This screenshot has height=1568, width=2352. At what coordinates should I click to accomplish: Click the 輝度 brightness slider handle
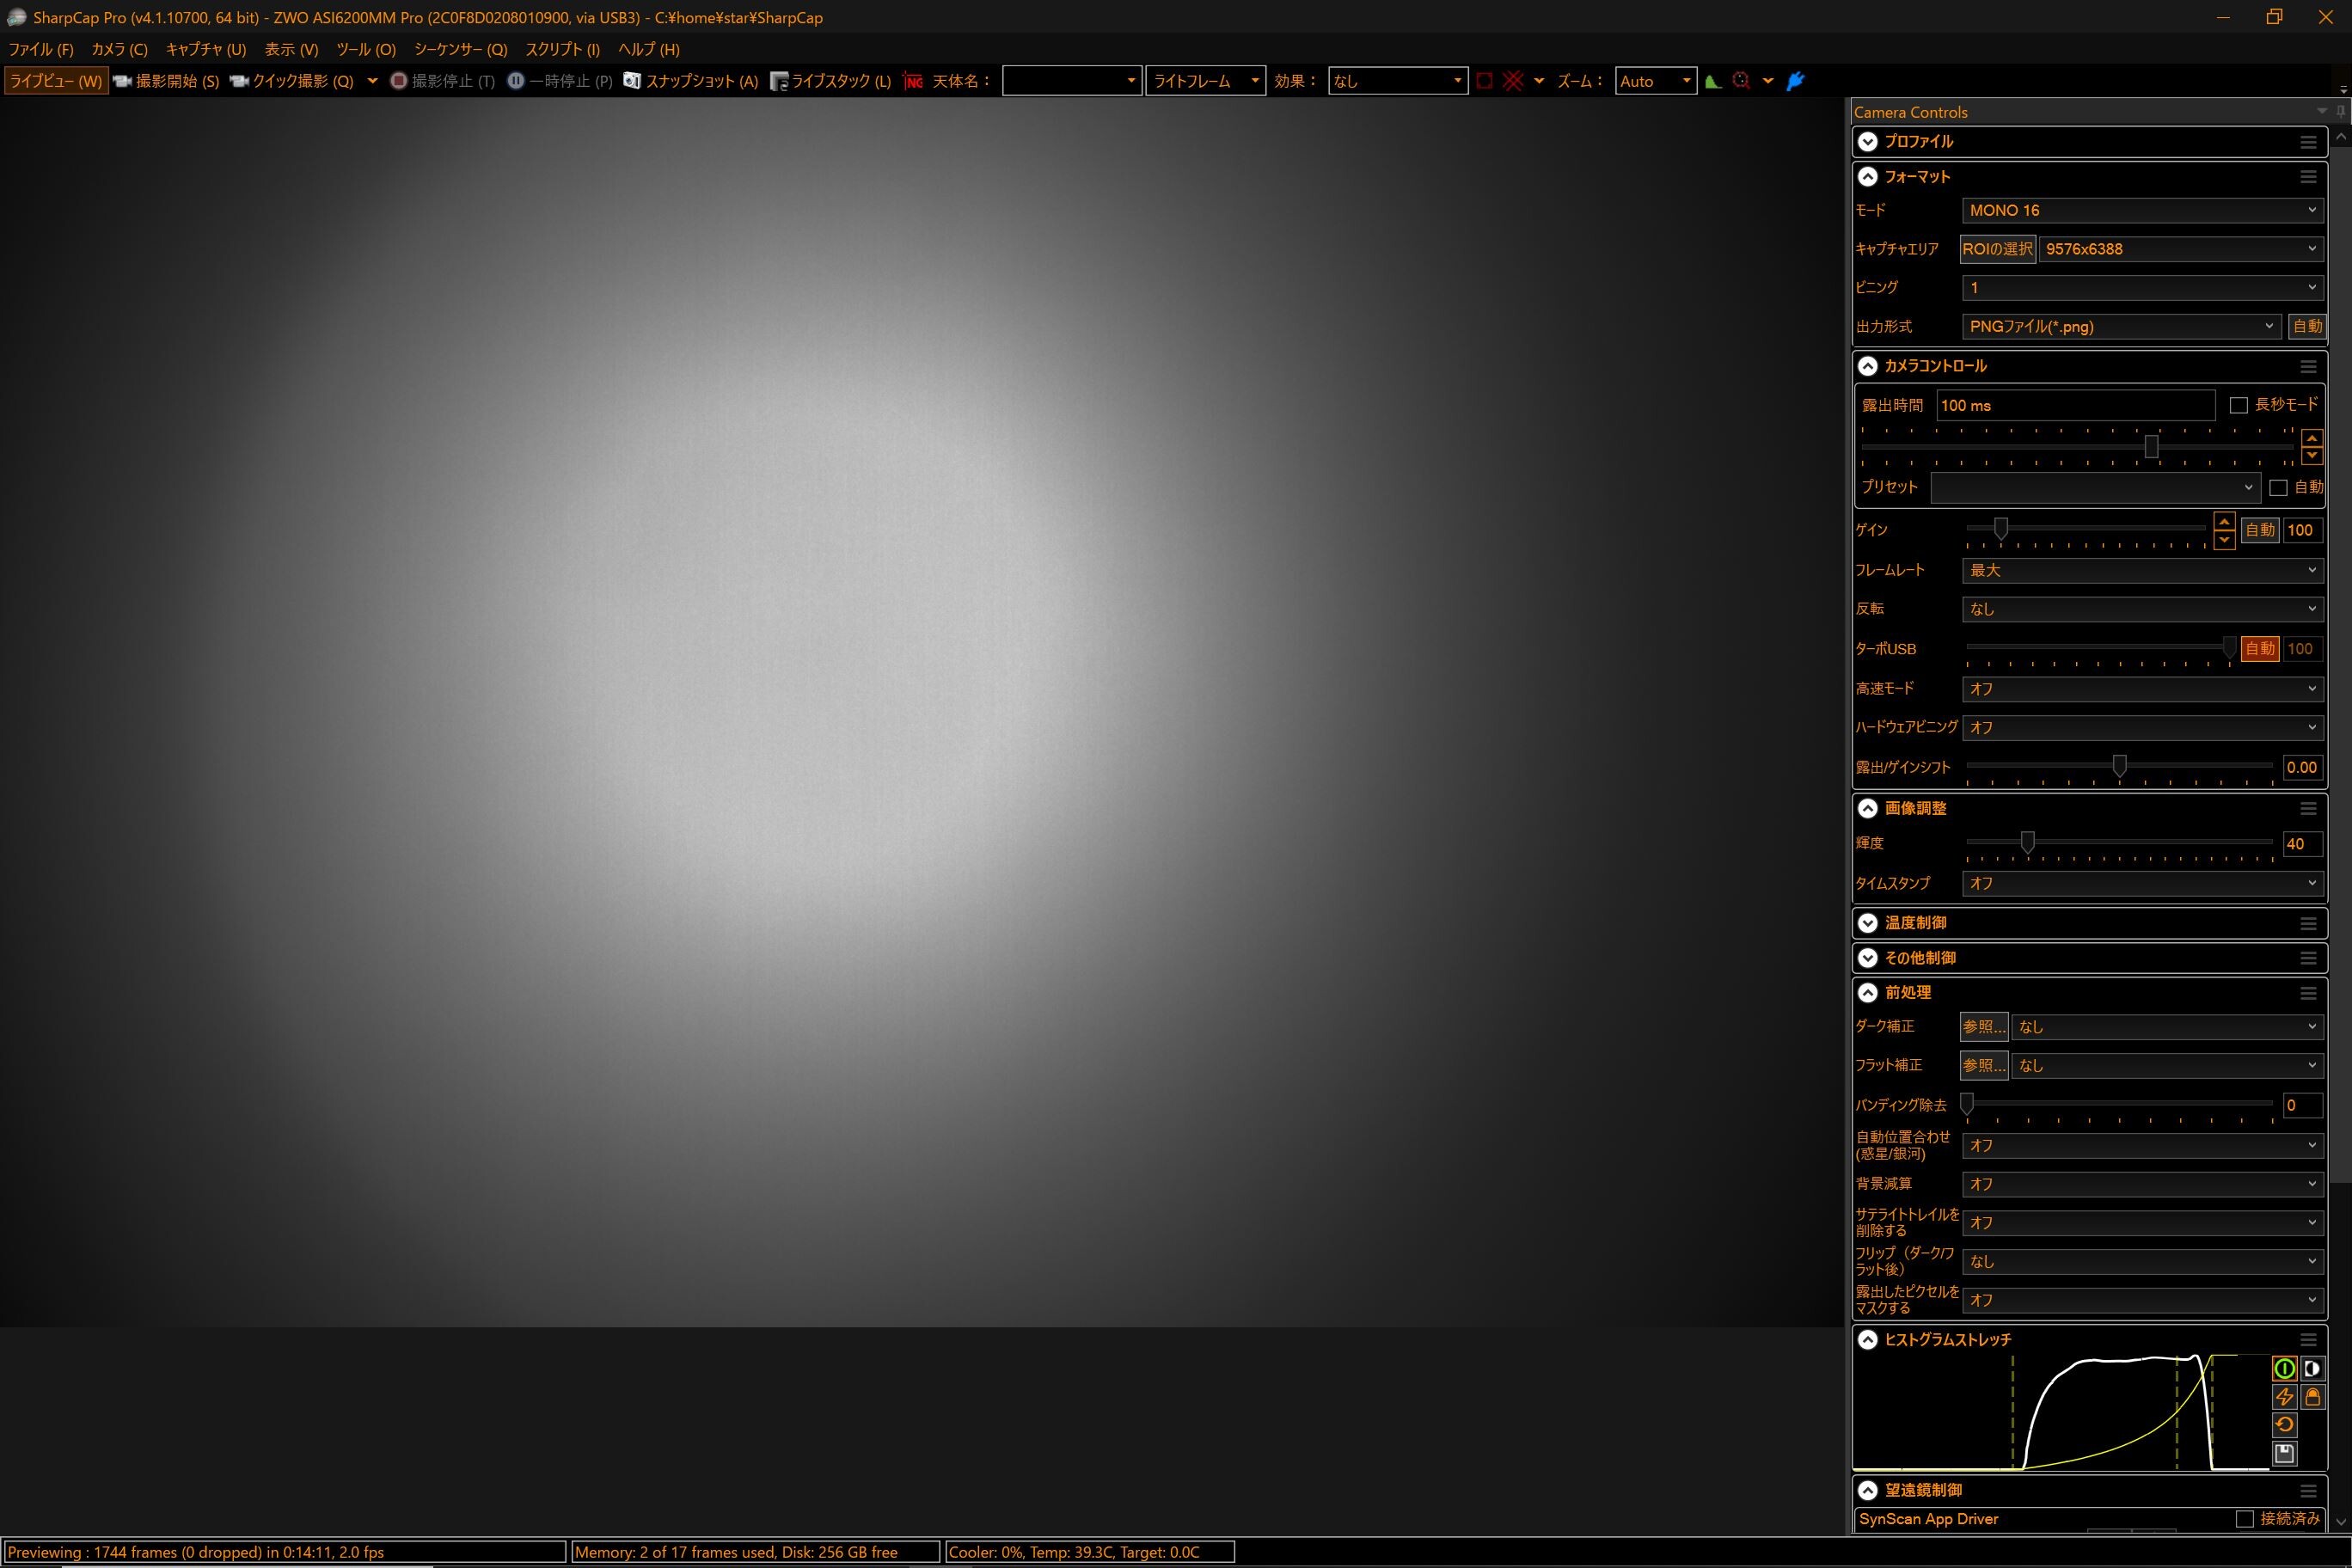click(2027, 843)
